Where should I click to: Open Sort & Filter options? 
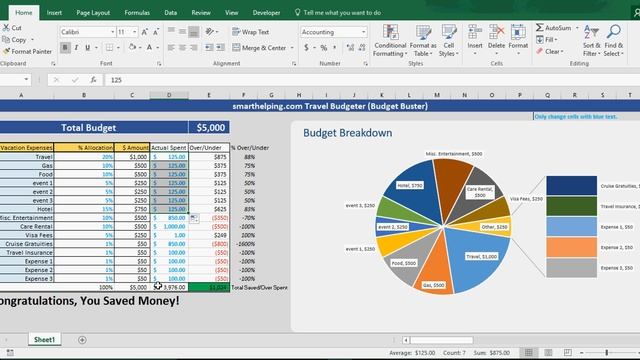click(591, 40)
